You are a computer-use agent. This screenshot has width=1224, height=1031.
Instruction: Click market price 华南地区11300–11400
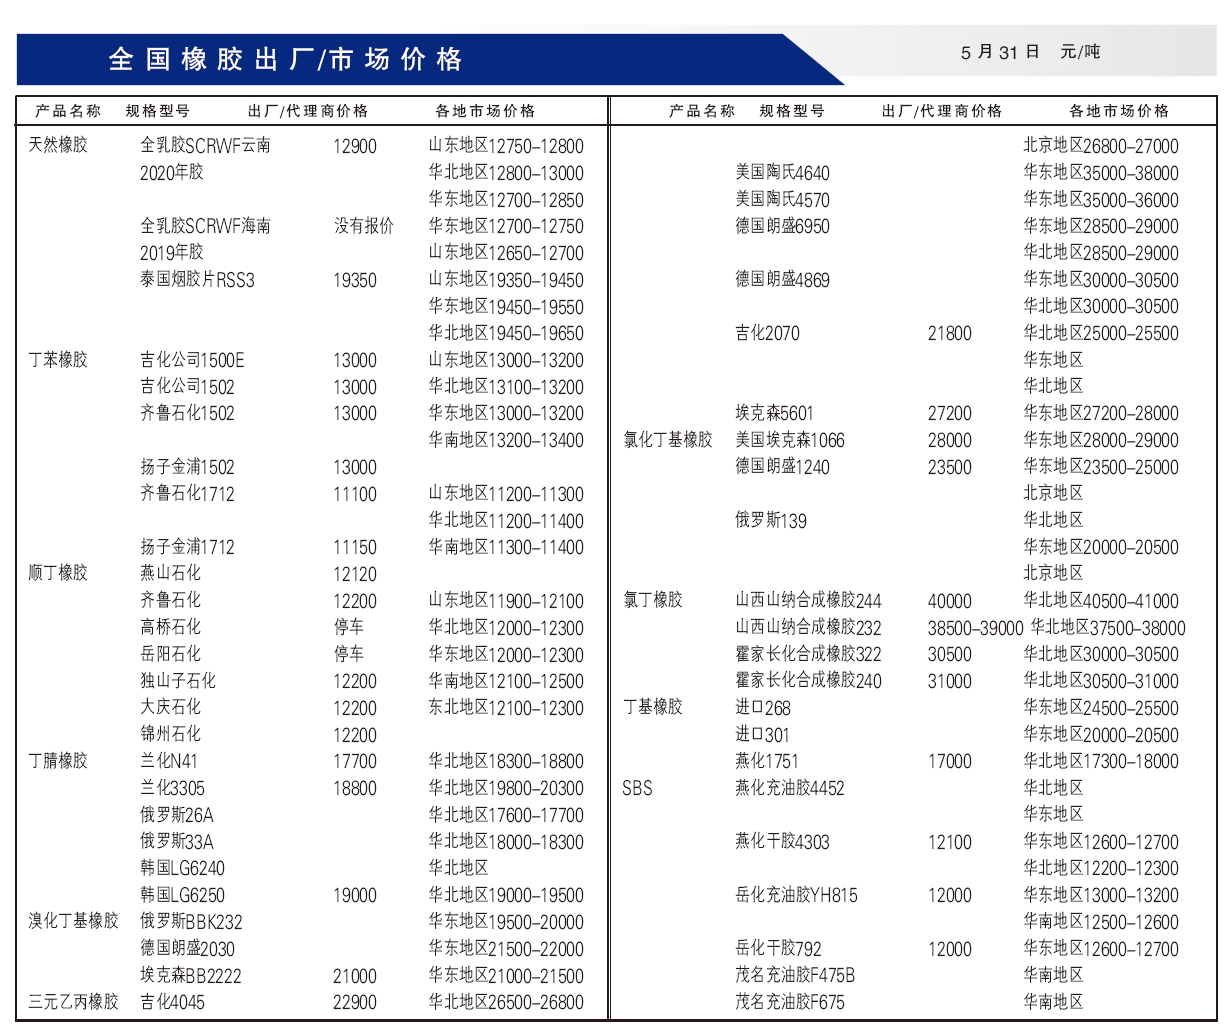pyautogui.click(x=506, y=547)
